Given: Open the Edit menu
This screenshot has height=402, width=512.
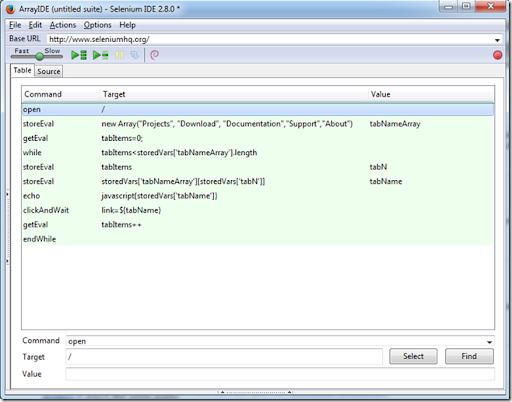Looking at the screenshot, I should [x=35, y=25].
